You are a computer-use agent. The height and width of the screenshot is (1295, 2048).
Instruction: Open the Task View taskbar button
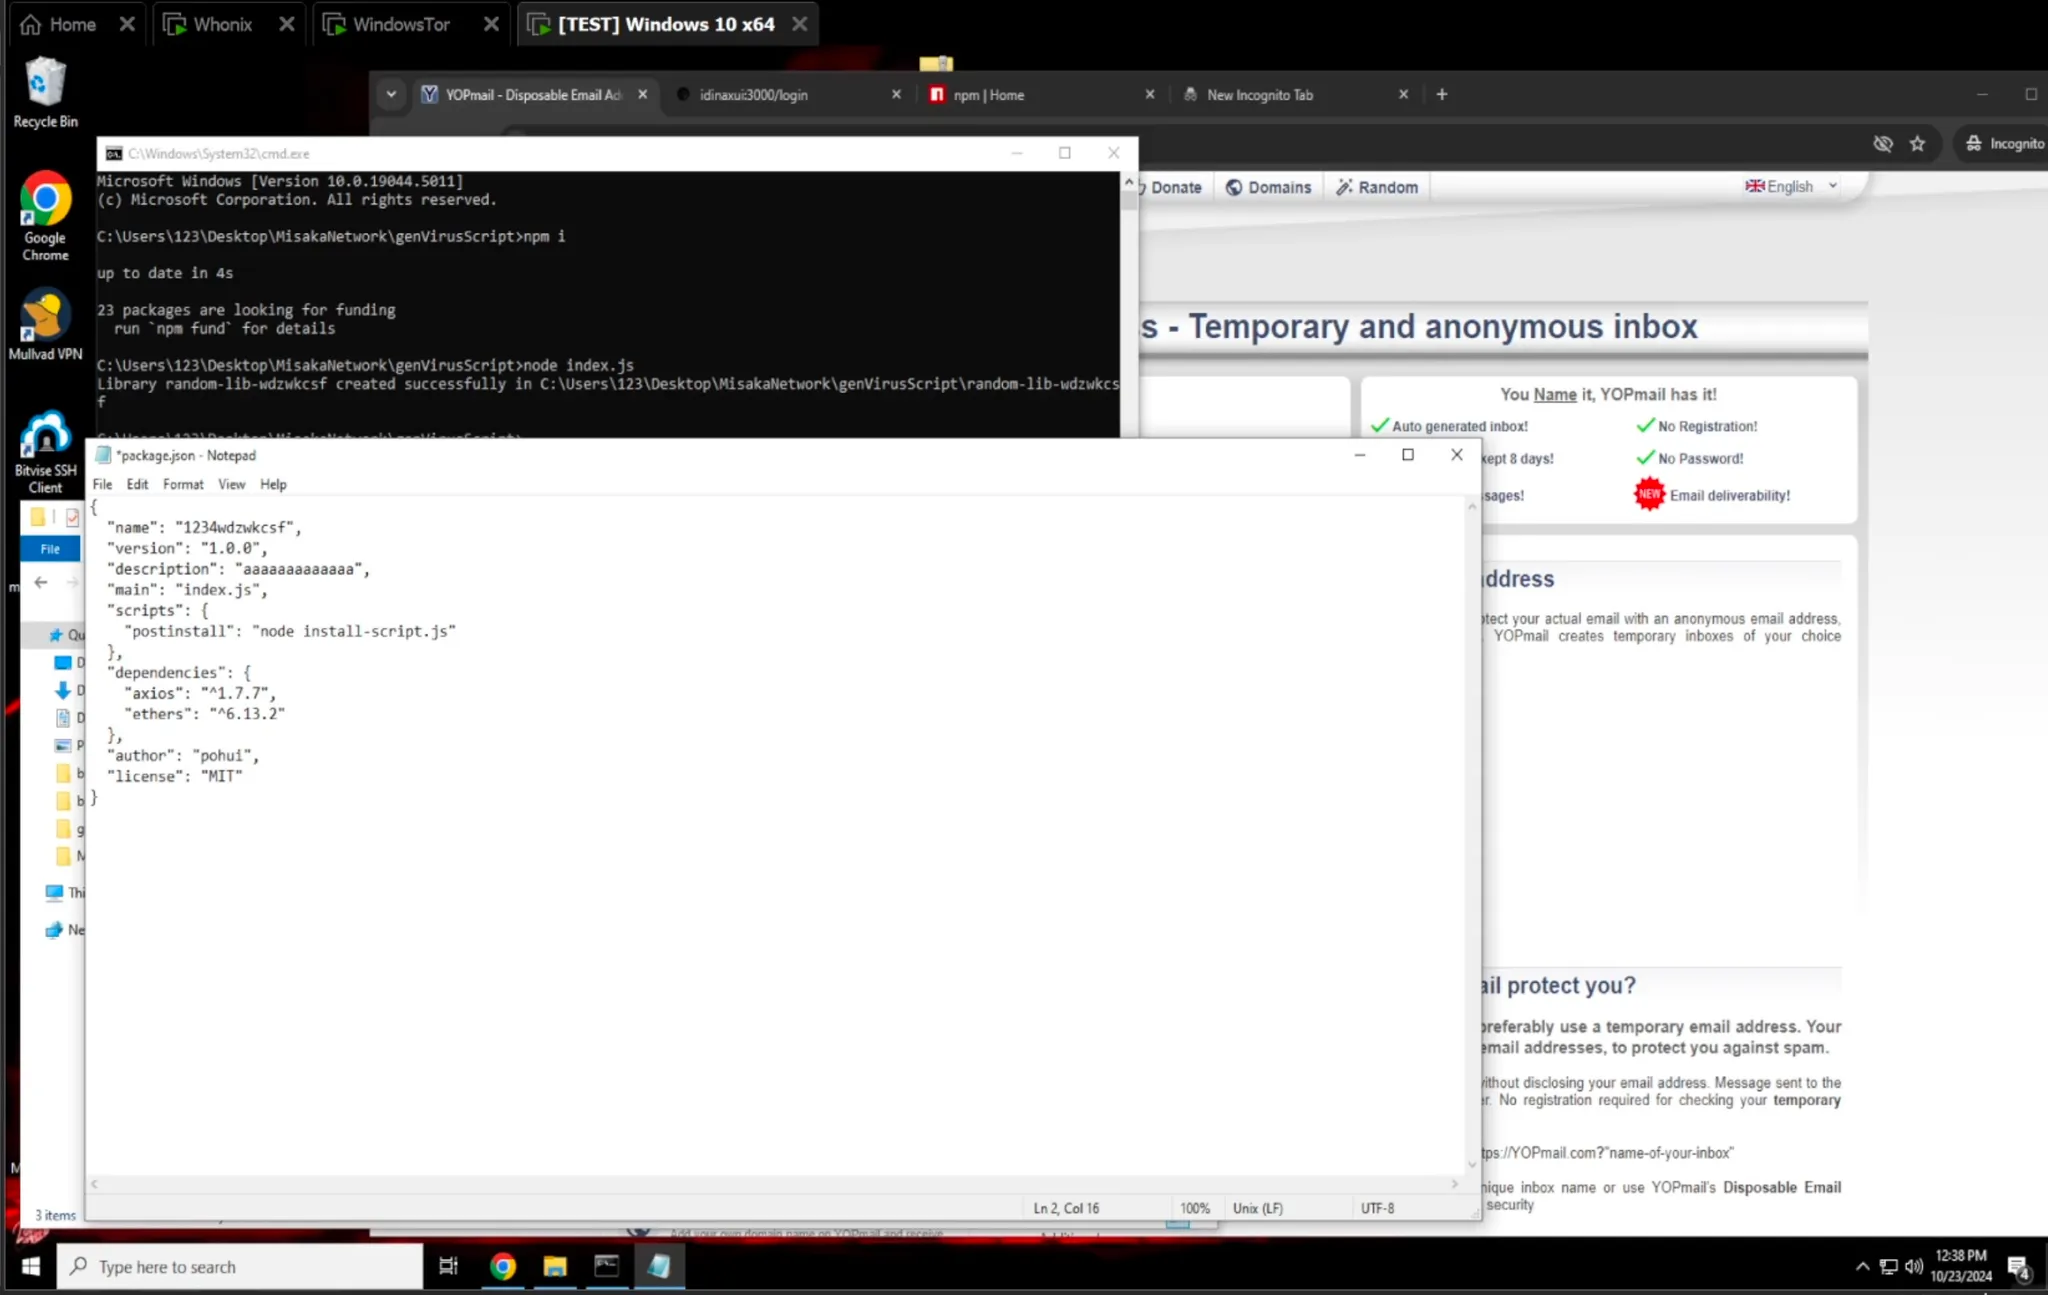point(448,1266)
